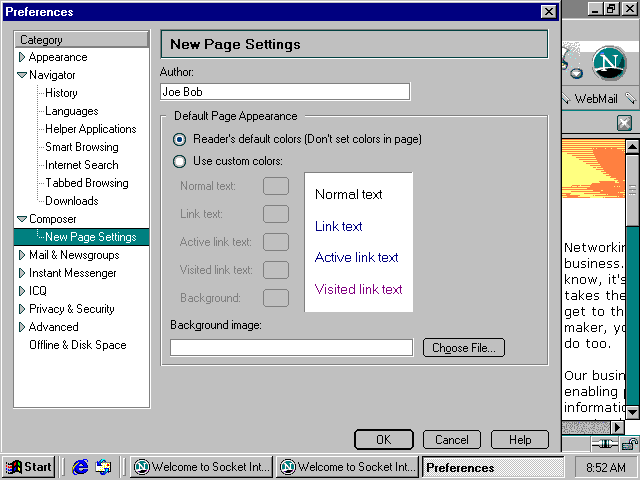Select History in the category tree
The width and height of the screenshot is (640, 480).
[x=61, y=93]
